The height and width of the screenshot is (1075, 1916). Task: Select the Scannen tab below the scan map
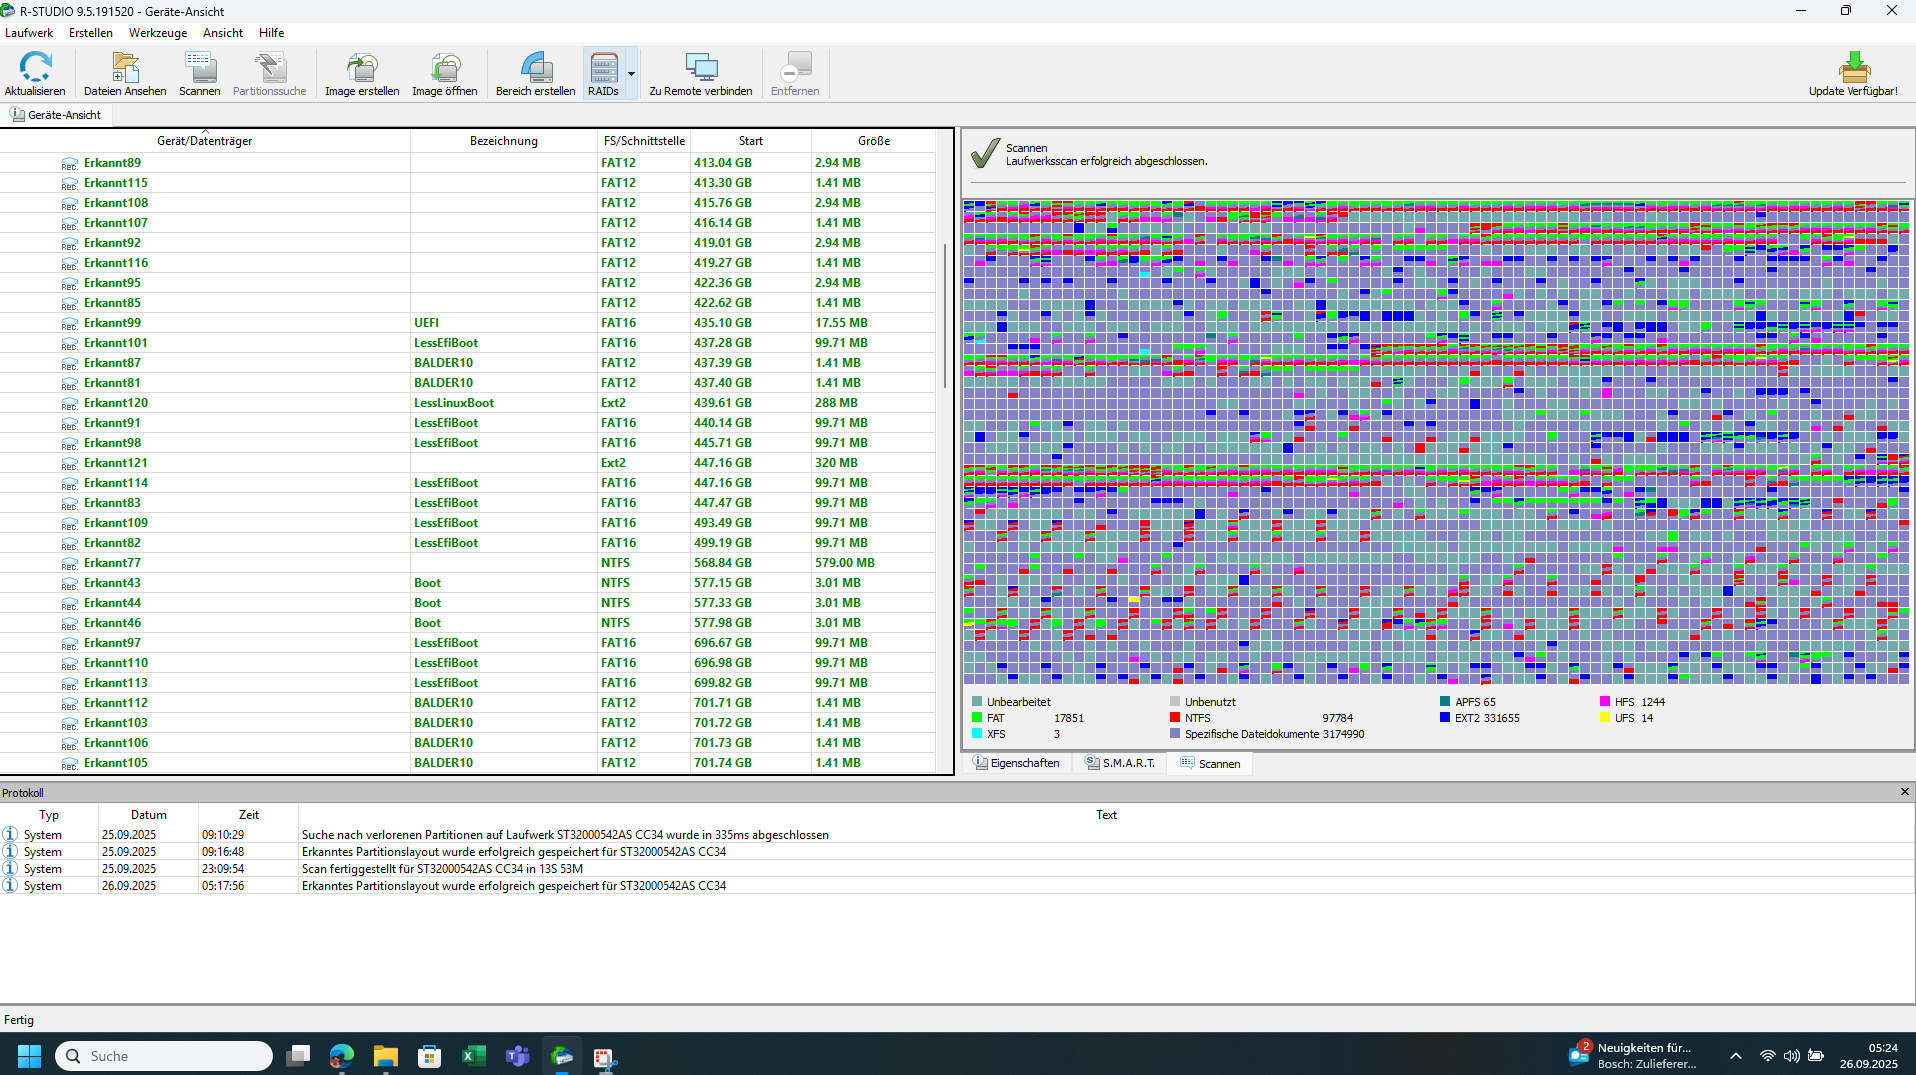pos(1210,763)
